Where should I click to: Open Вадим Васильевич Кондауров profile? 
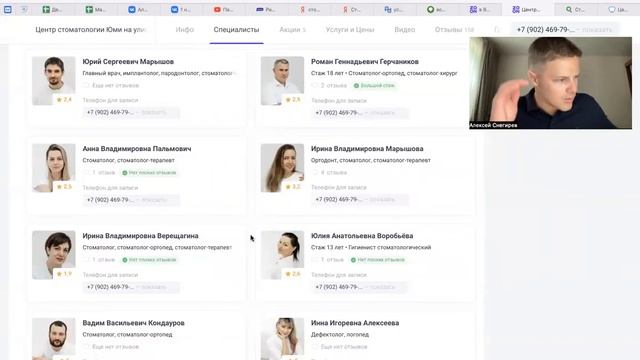click(133, 322)
